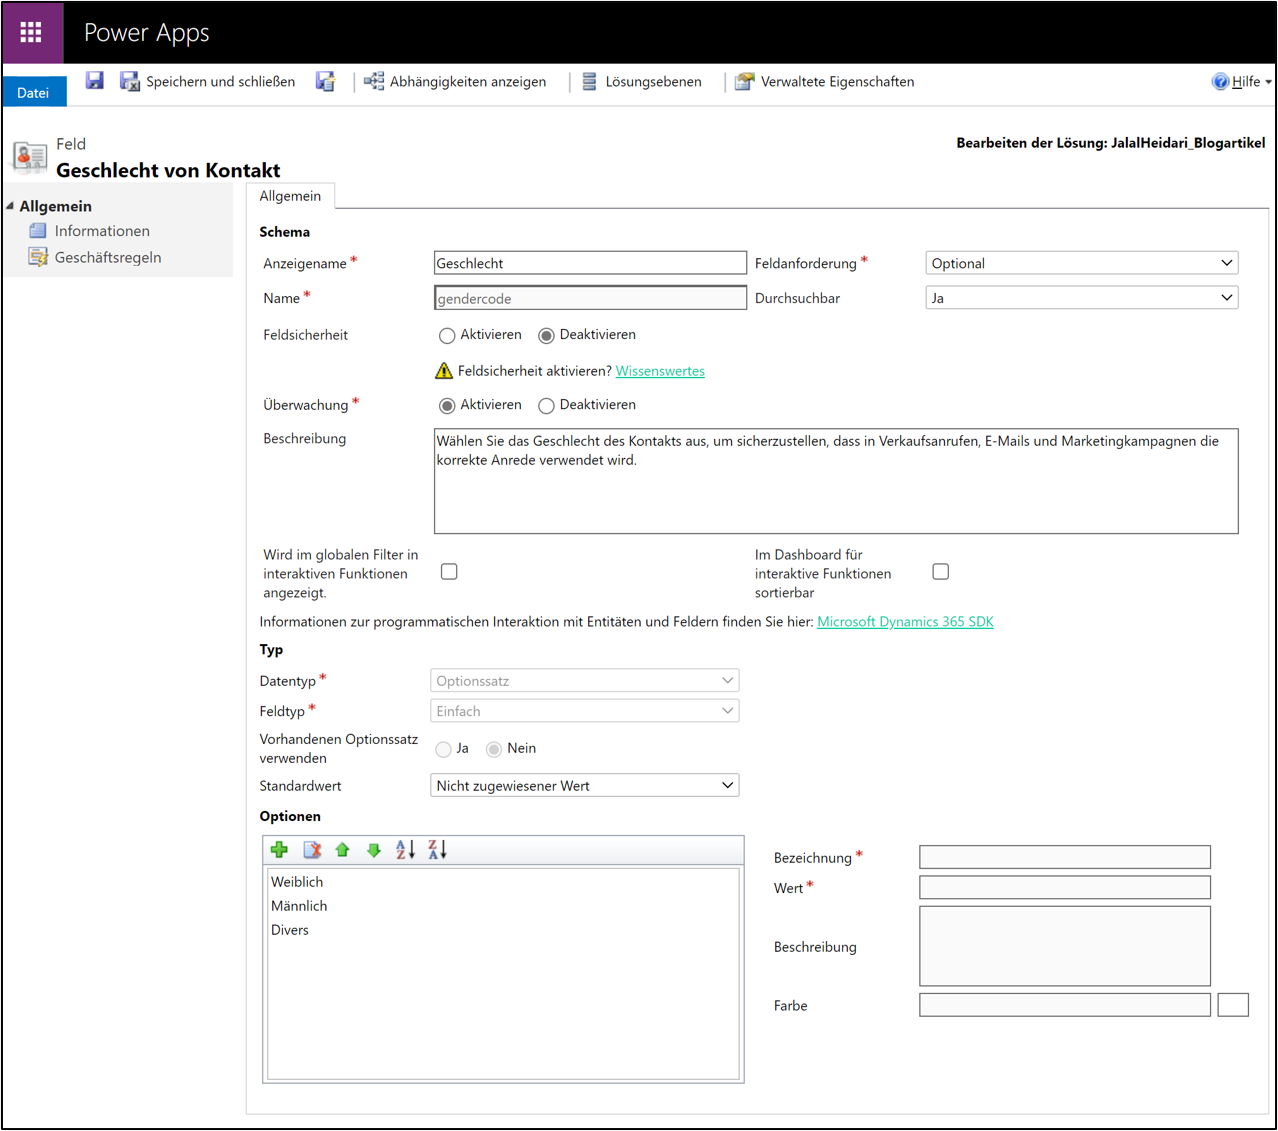Click Speichern und schließen icon

(x=130, y=82)
